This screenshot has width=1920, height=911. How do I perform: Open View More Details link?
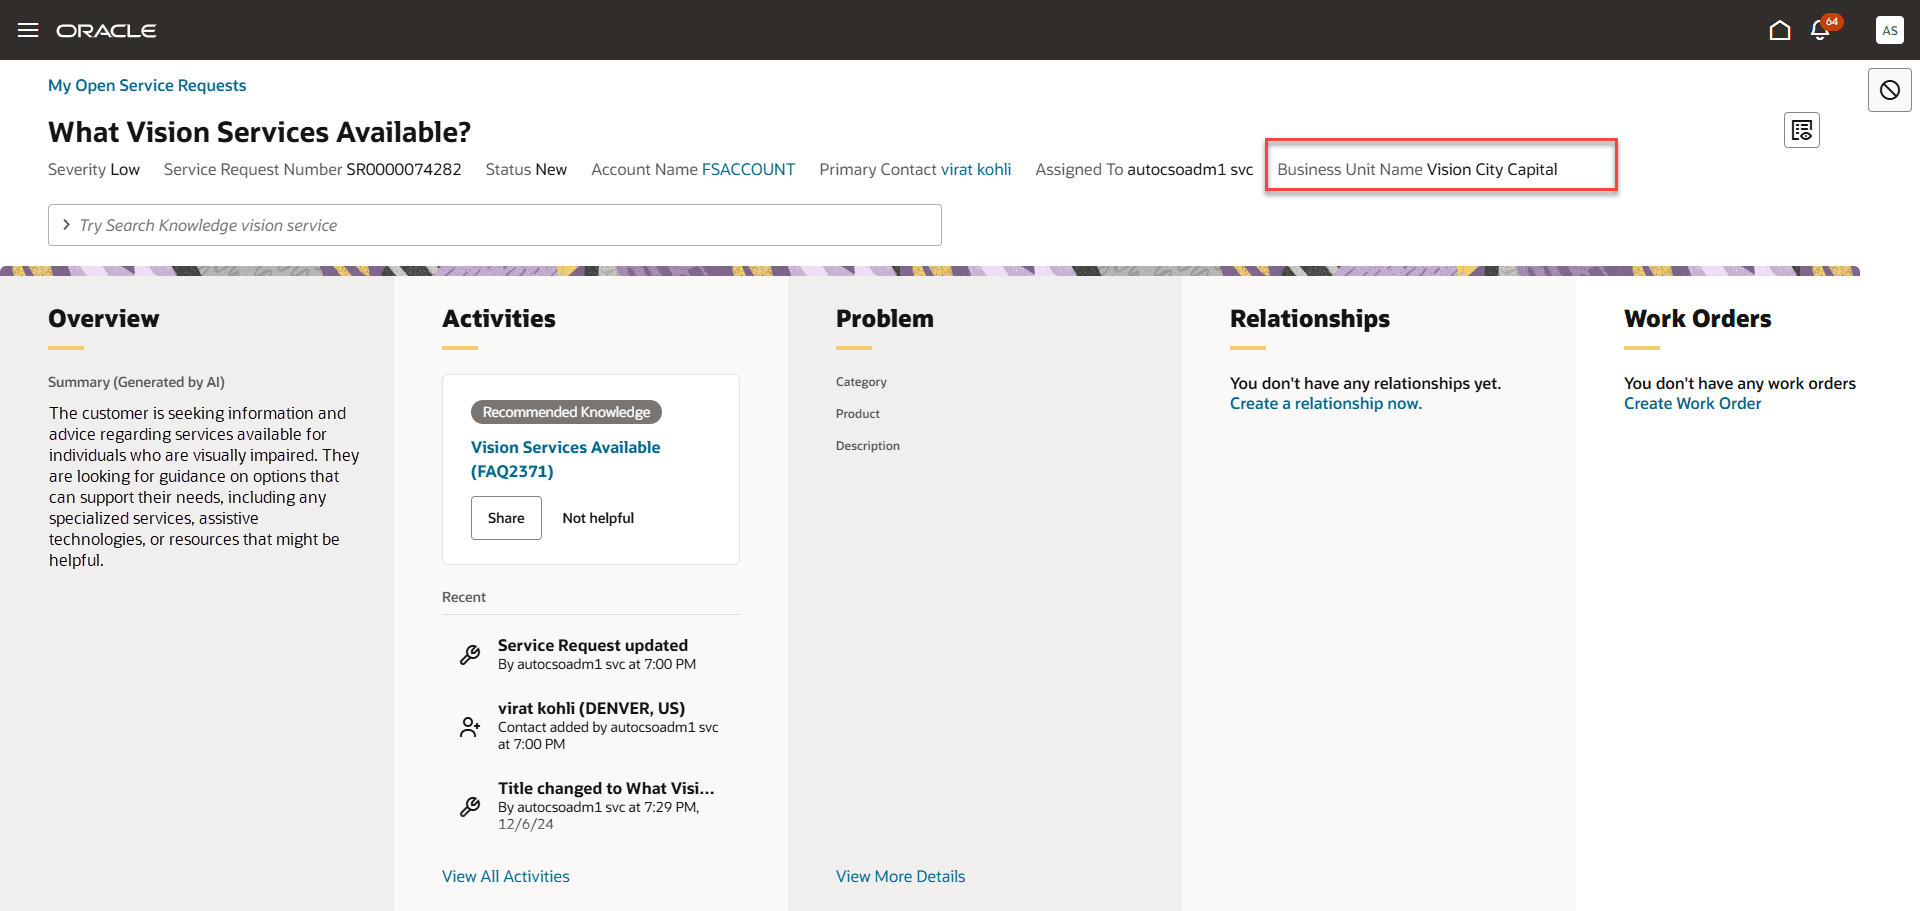tap(901, 877)
